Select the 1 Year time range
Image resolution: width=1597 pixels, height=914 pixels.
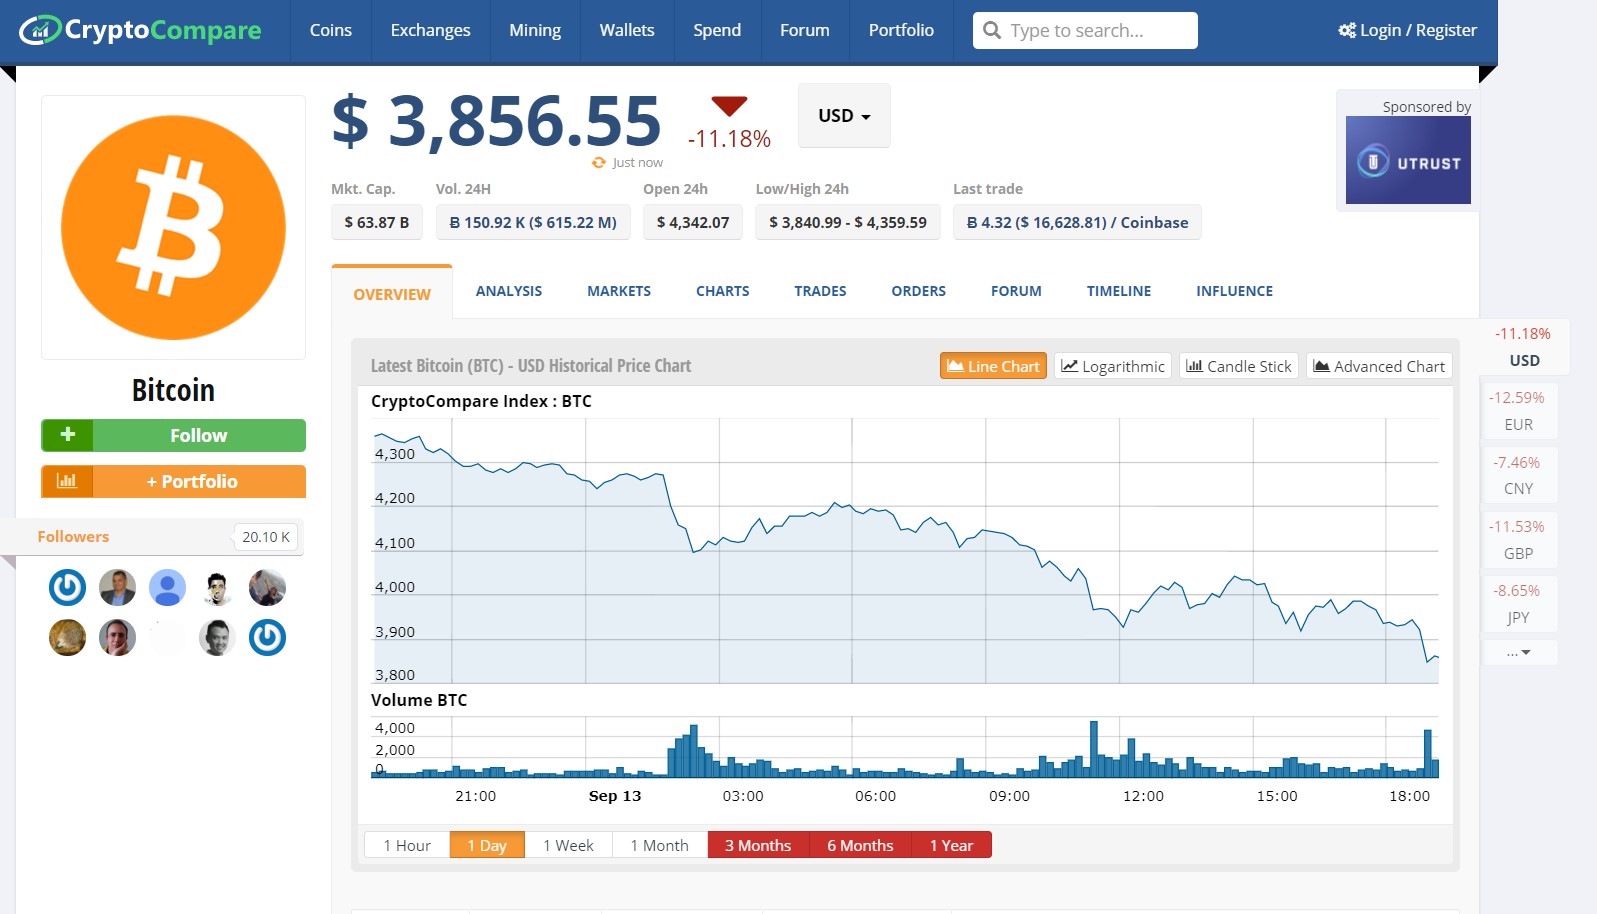(951, 845)
